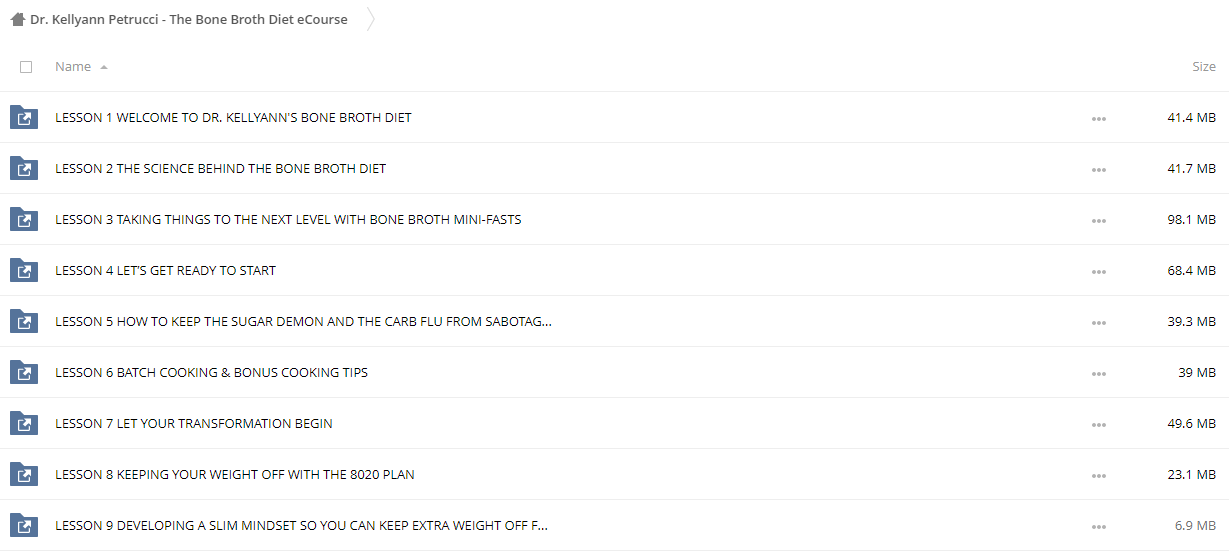
Task: Open more options for LESSON 4 row
Action: click(x=1099, y=271)
